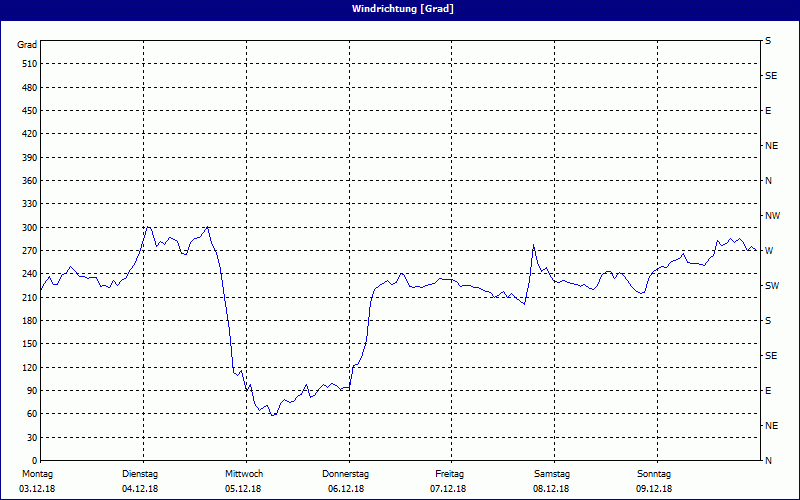Click the "Mittwoch" day label

(x=244, y=474)
